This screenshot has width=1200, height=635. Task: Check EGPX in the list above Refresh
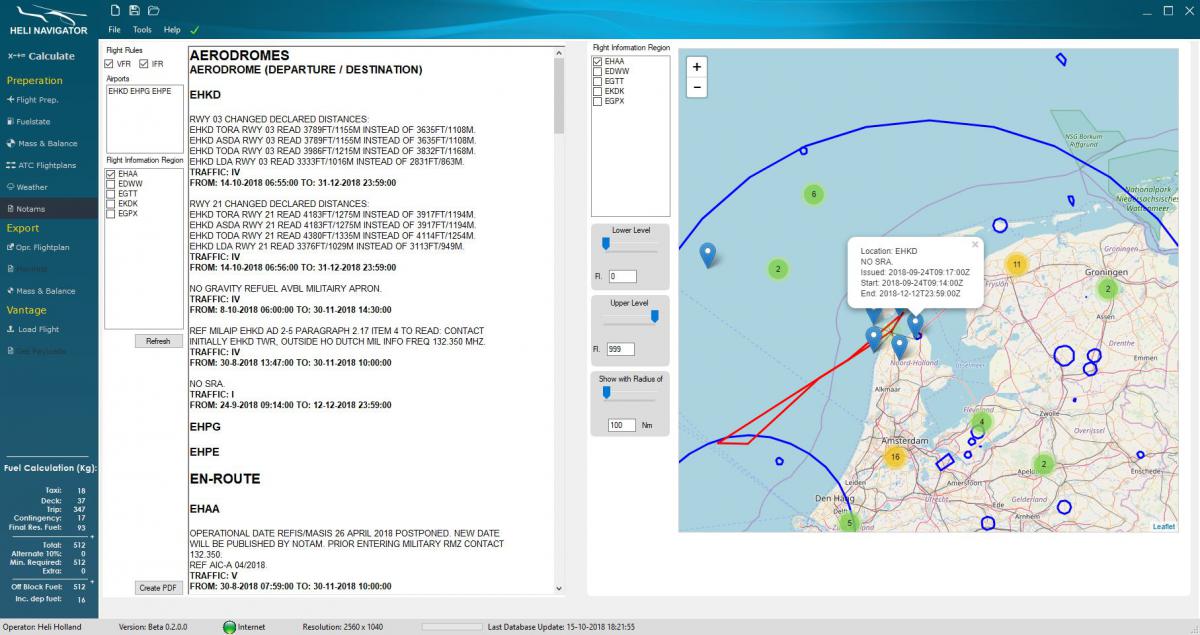(x=111, y=213)
